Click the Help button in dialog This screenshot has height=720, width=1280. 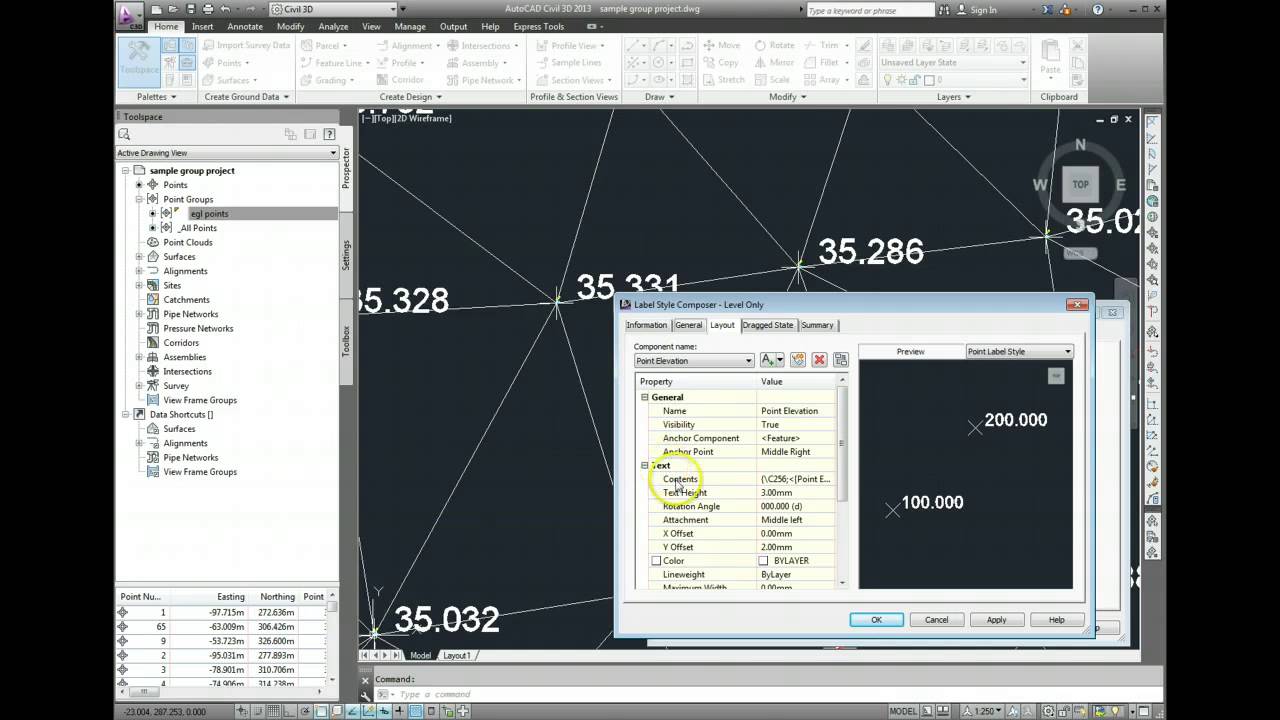(x=1056, y=620)
